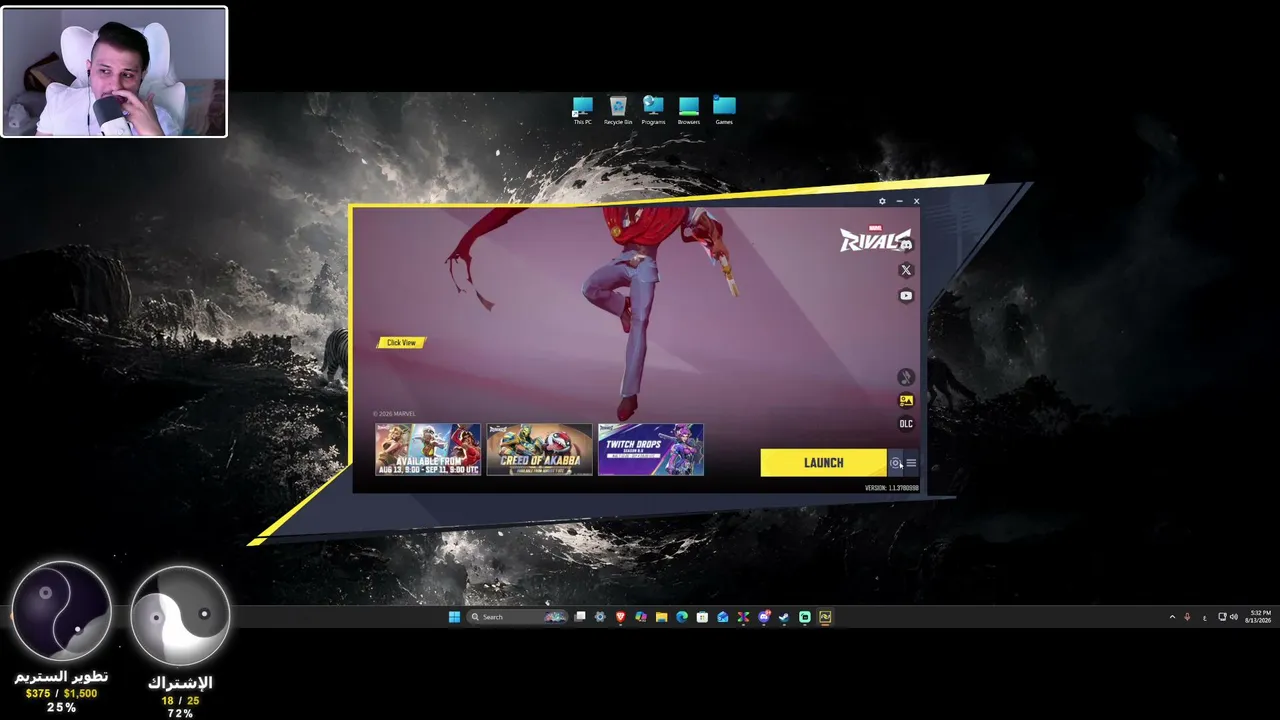Click the yellow LAUNCH button
The image size is (1280, 720).
coord(823,463)
